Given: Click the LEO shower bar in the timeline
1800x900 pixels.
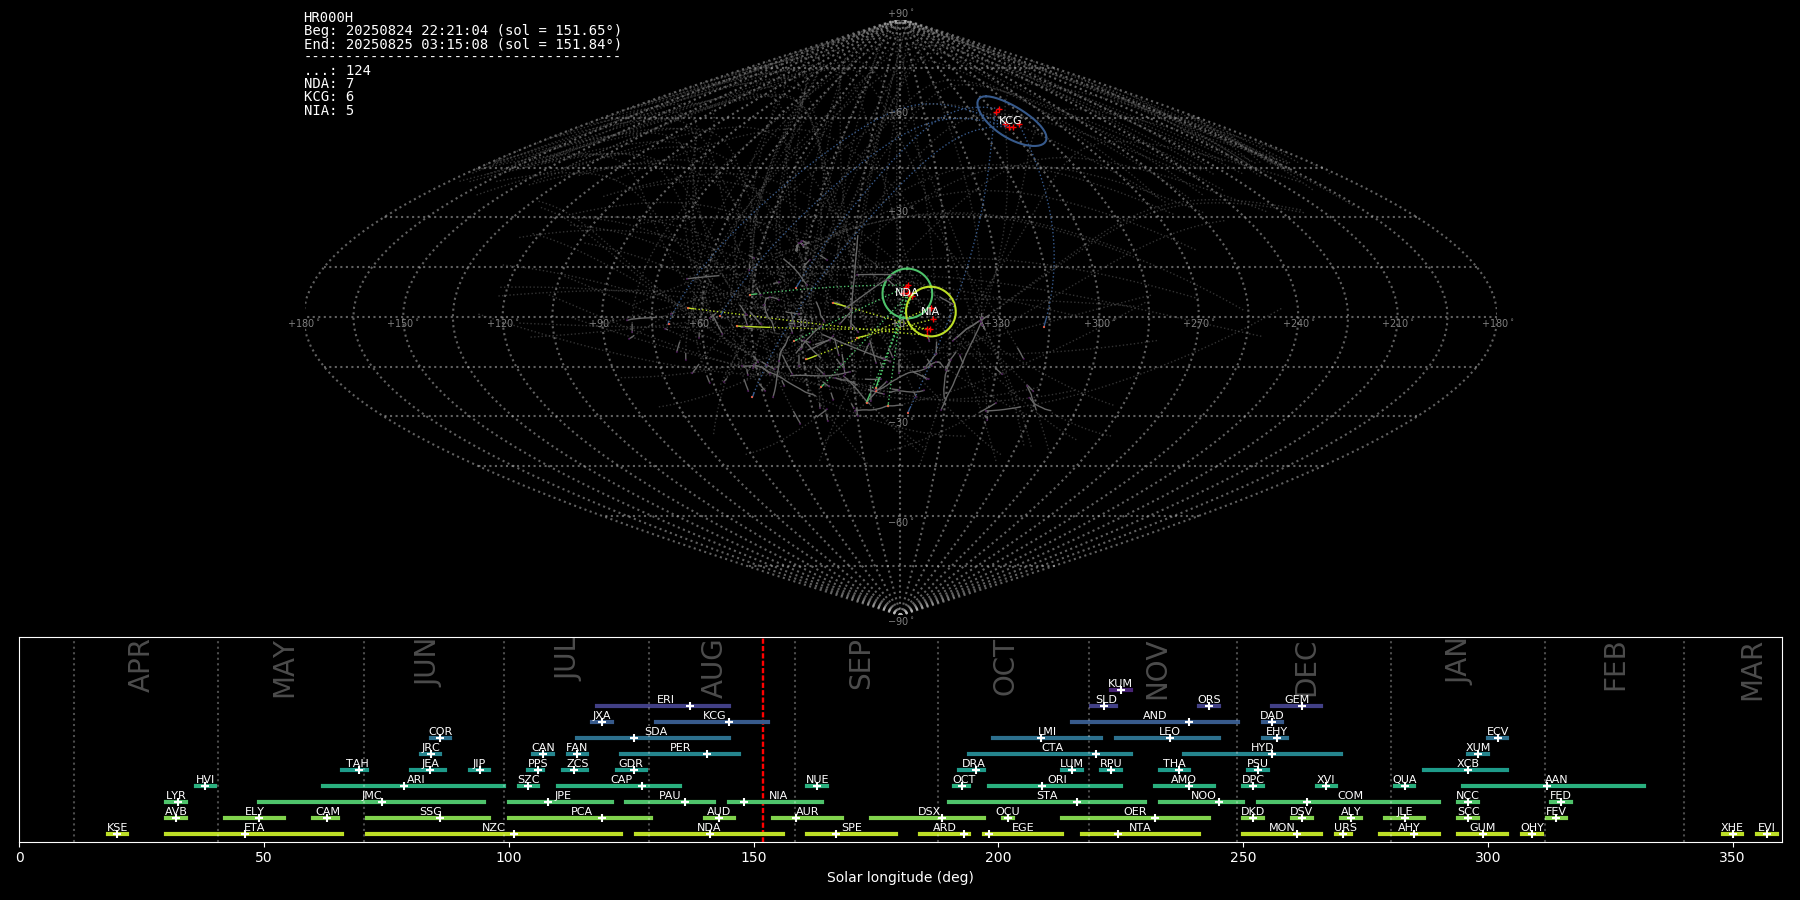Looking at the screenshot, I should 1167,738.
